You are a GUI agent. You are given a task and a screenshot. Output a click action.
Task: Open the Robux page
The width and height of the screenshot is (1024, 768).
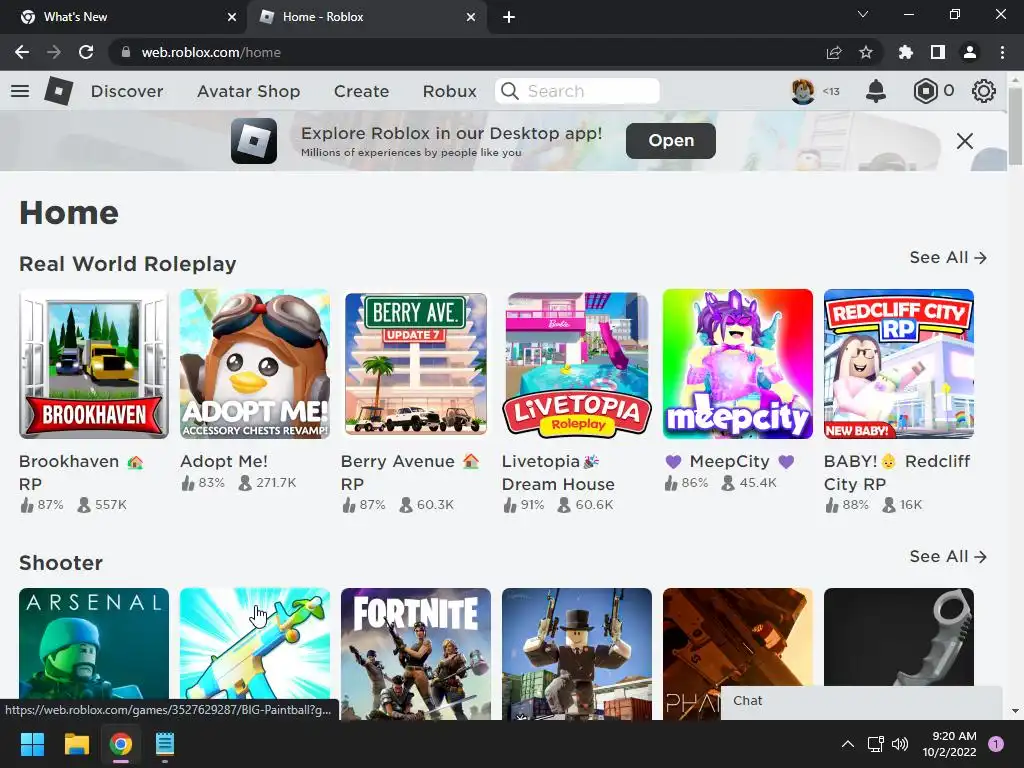[449, 91]
